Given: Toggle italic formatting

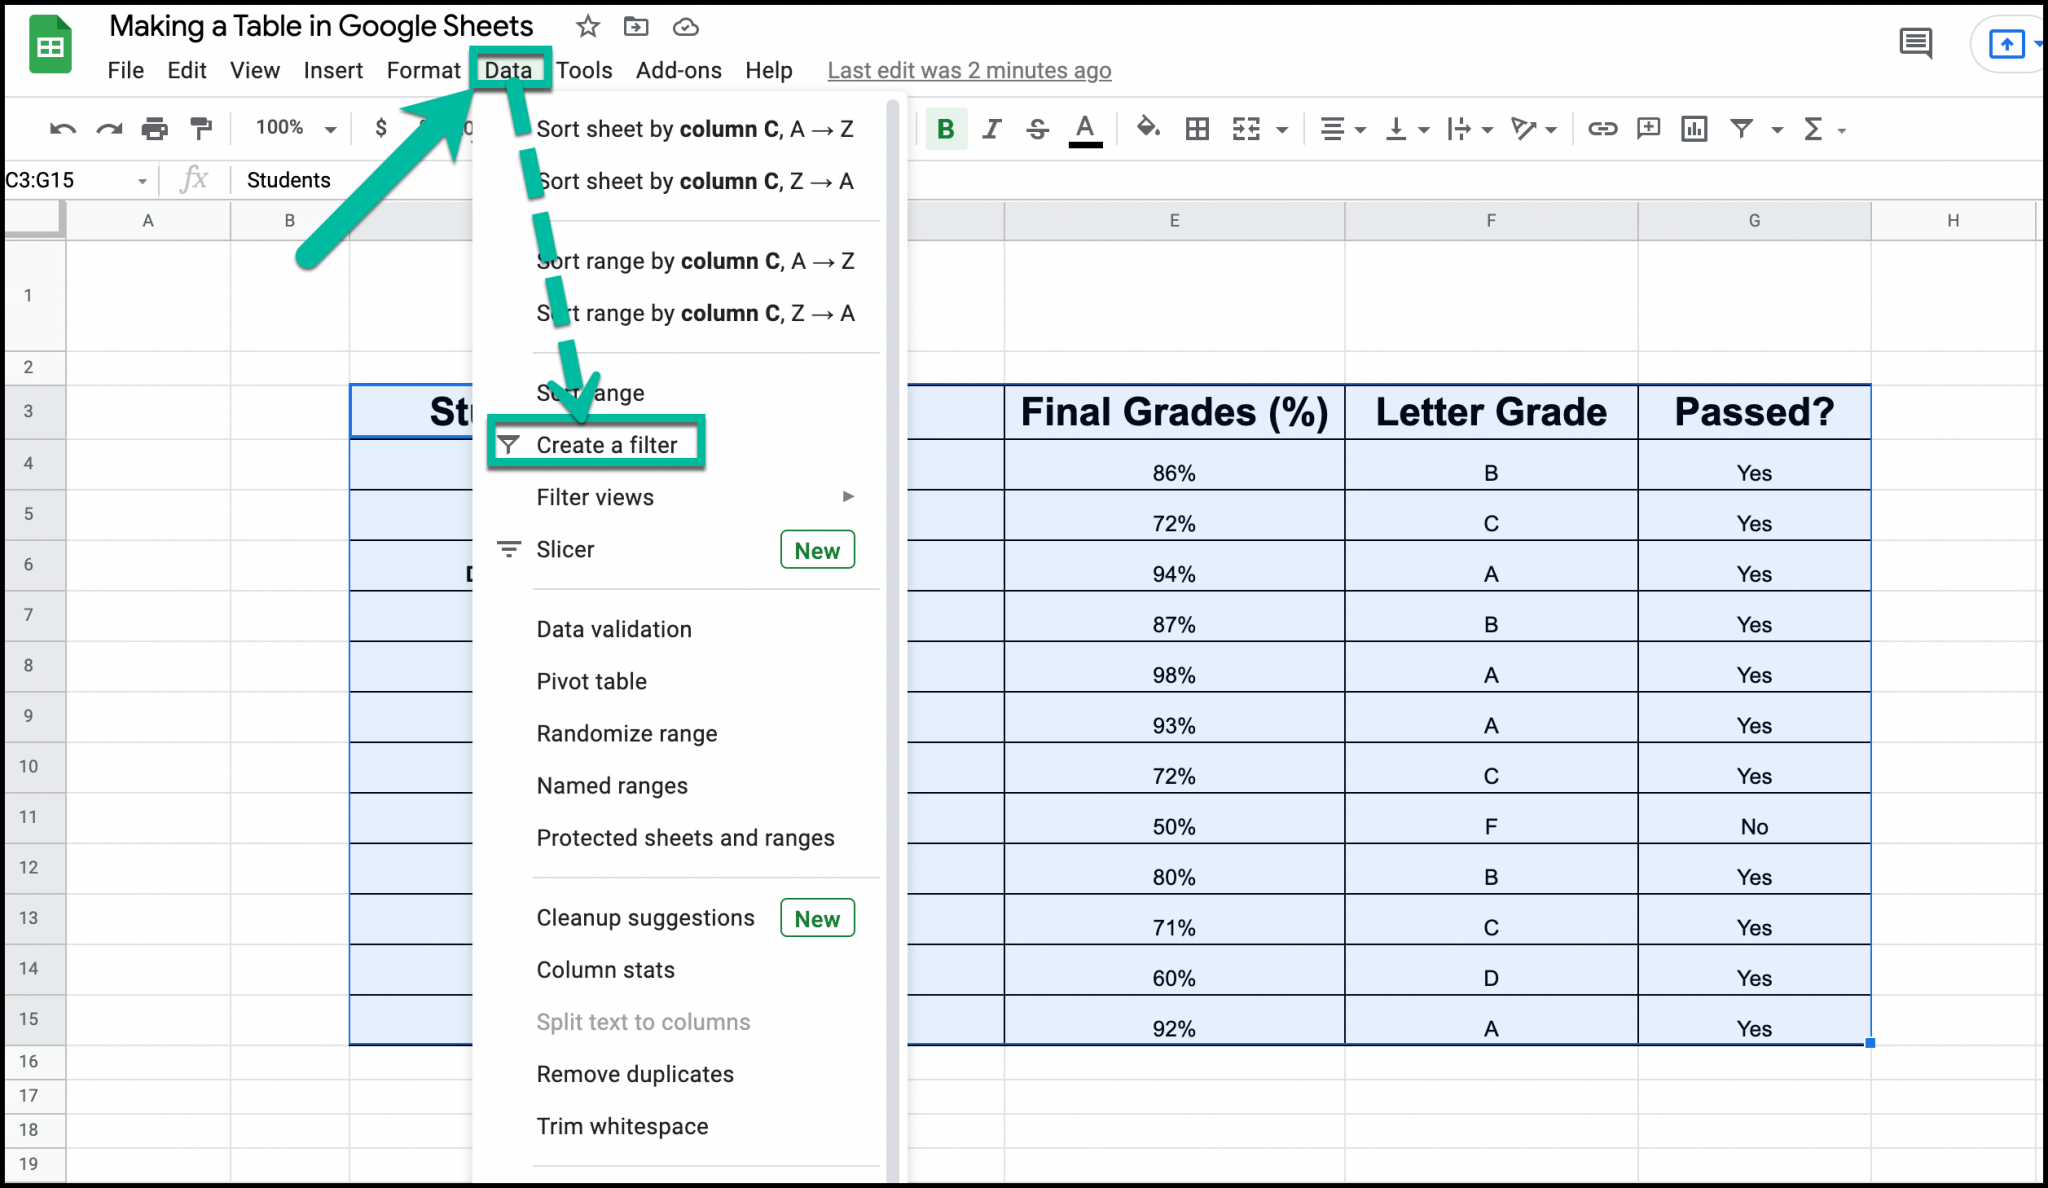Looking at the screenshot, I should click(991, 128).
